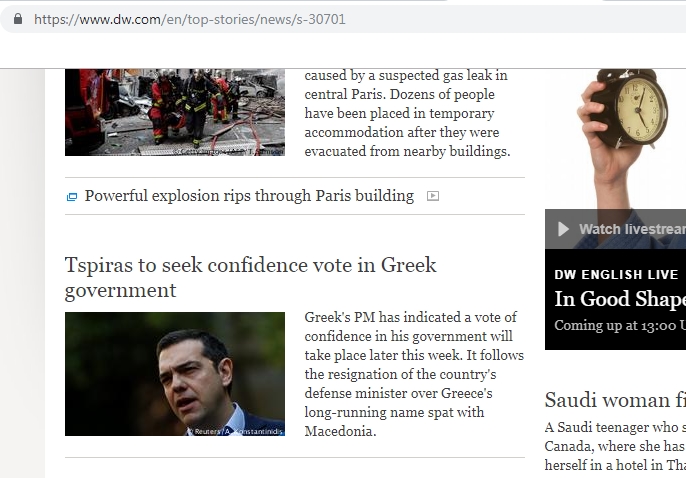Open 'Powerful explosion rips through Paris building' link
Viewport: 686px width, 478px height.
click(x=249, y=196)
